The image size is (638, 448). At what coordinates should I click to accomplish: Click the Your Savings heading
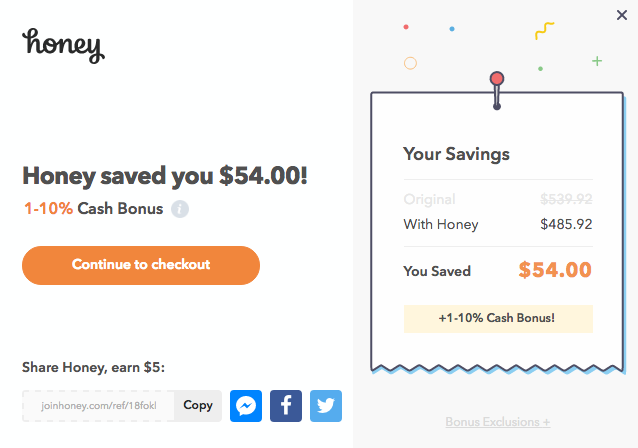456,154
